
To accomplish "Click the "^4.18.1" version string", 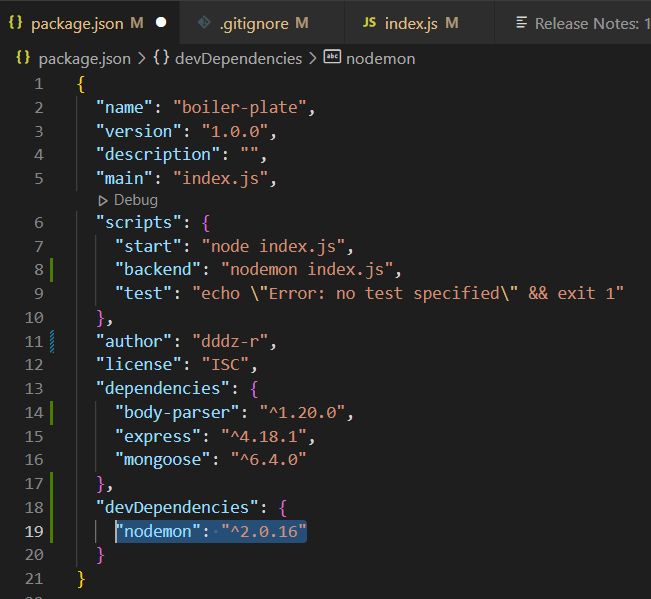I will point(264,437).
